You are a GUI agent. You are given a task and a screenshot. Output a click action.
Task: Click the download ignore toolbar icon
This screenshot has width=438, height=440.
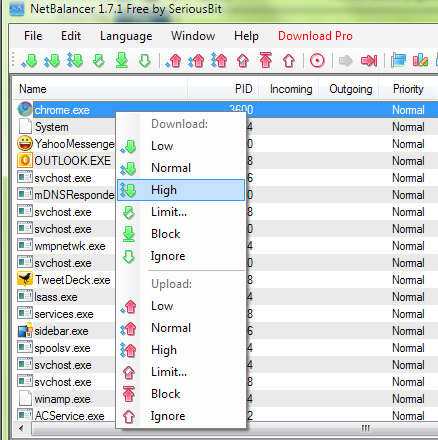(145, 61)
